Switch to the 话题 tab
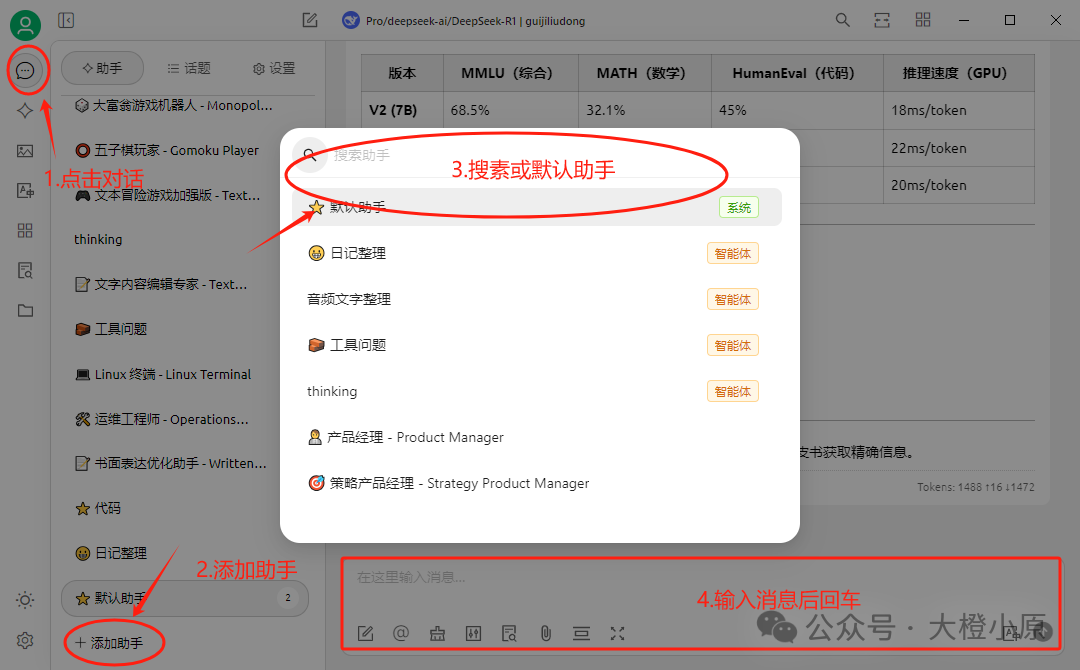The image size is (1080, 670). pyautogui.click(x=189, y=68)
